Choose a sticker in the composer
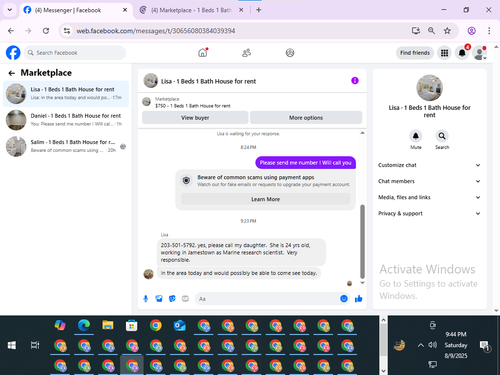This screenshot has height=375, width=500. tap(172, 299)
